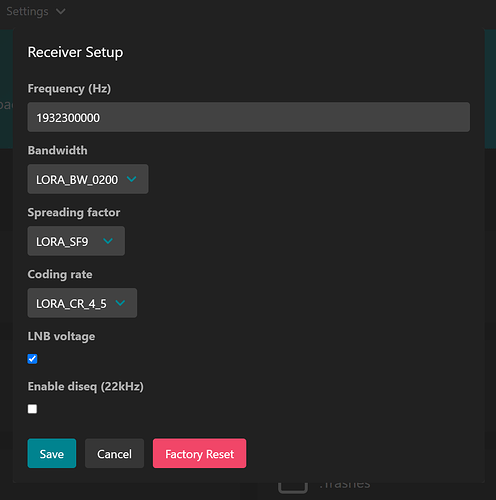Click the teal arrow in Bandwidth selector

(132, 179)
